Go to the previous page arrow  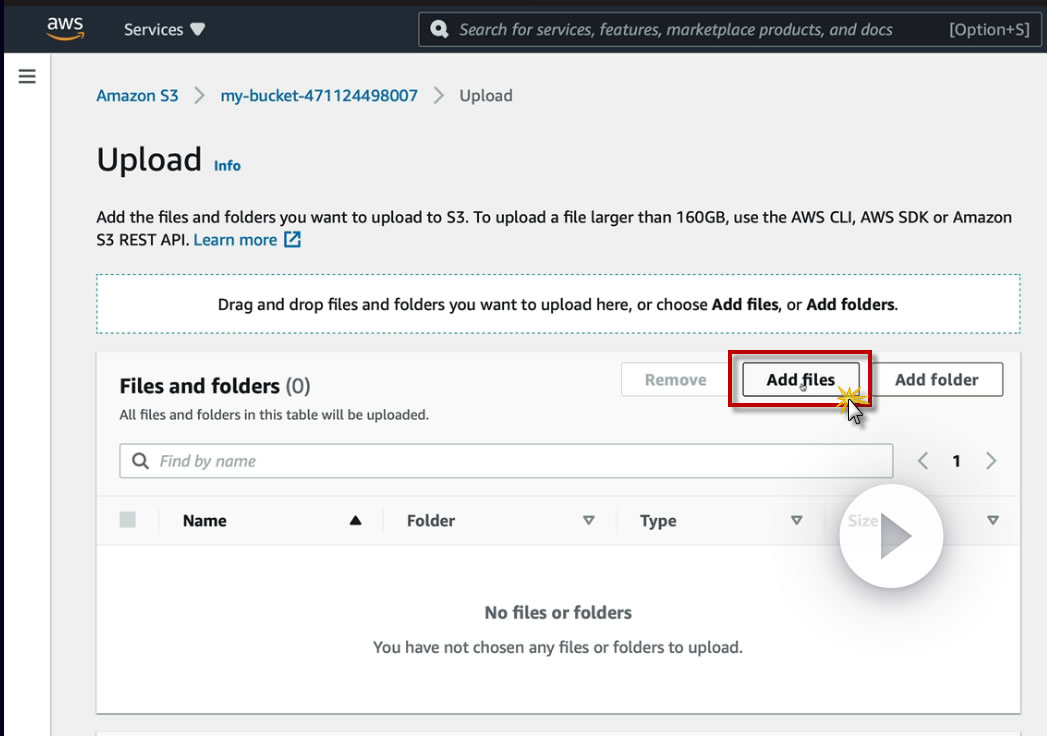click(923, 461)
